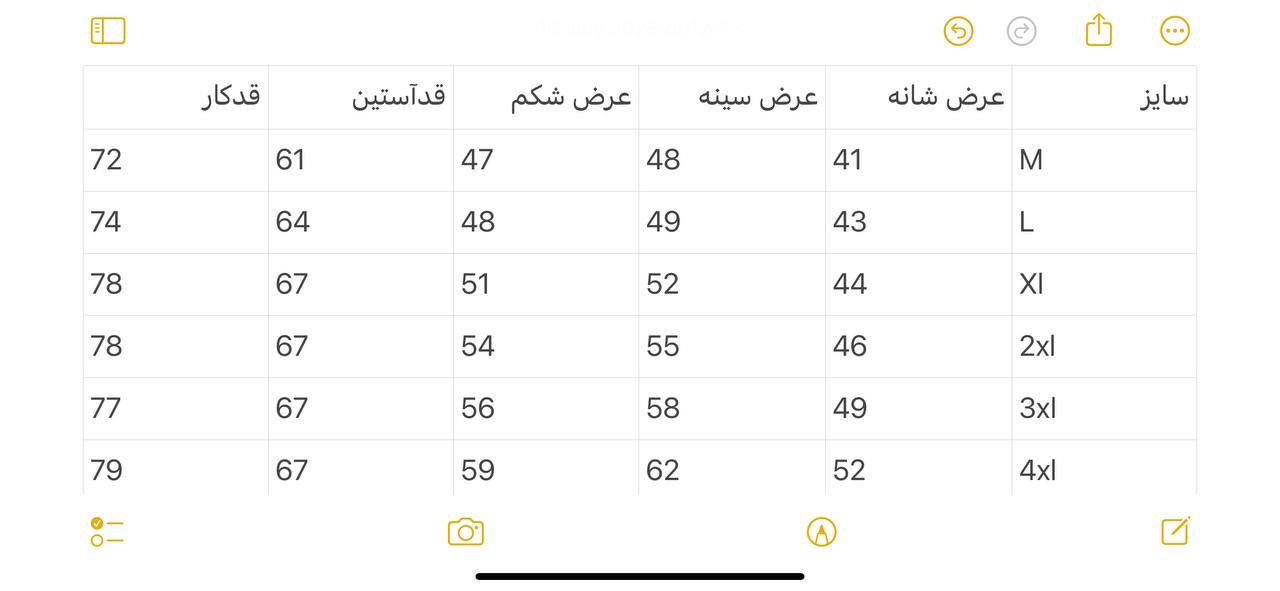This screenshot has height=591, width=1280.
Task: Select the قدکار header cell
Action: tap(176, 97)
